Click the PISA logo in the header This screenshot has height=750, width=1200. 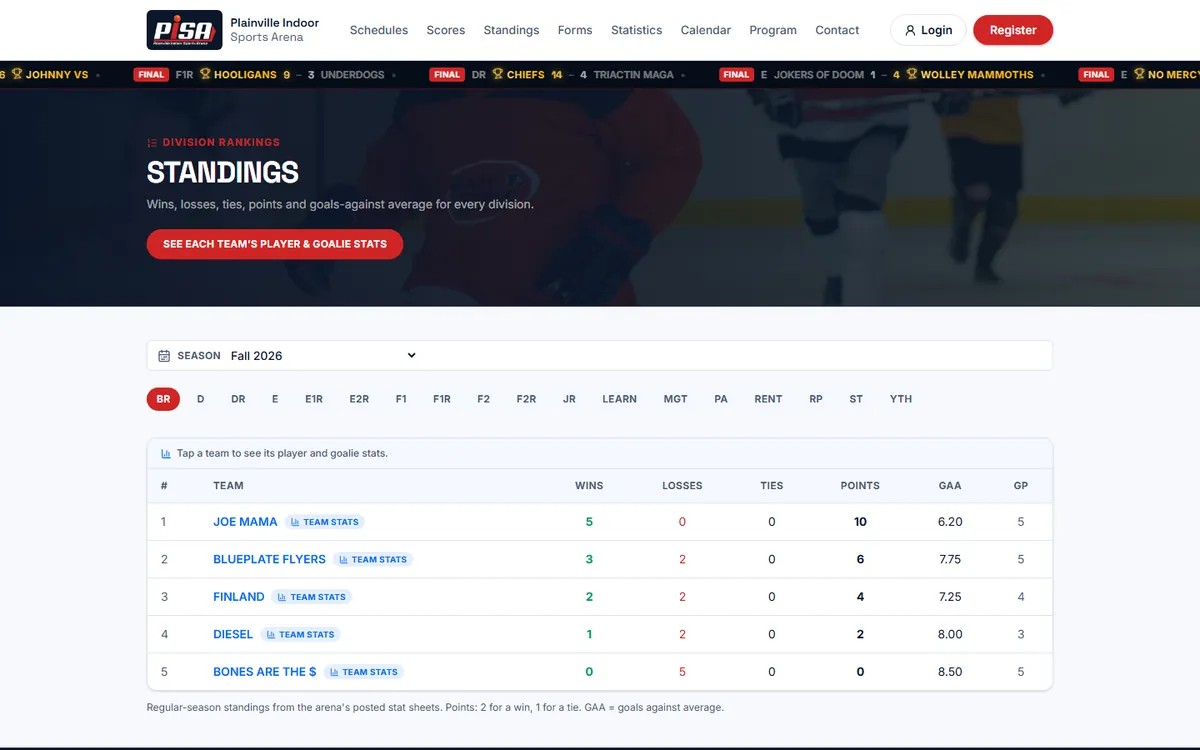click(x=184, y=30)
